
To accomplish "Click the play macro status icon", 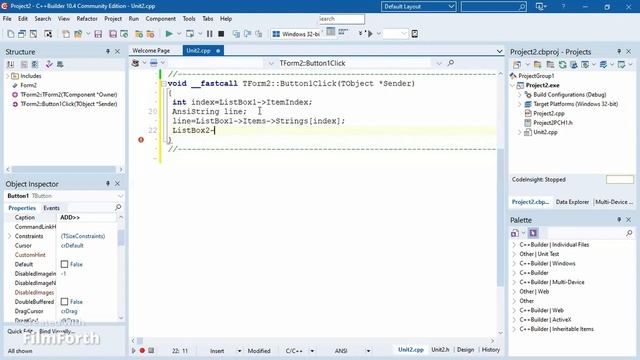I will (133, 350).
